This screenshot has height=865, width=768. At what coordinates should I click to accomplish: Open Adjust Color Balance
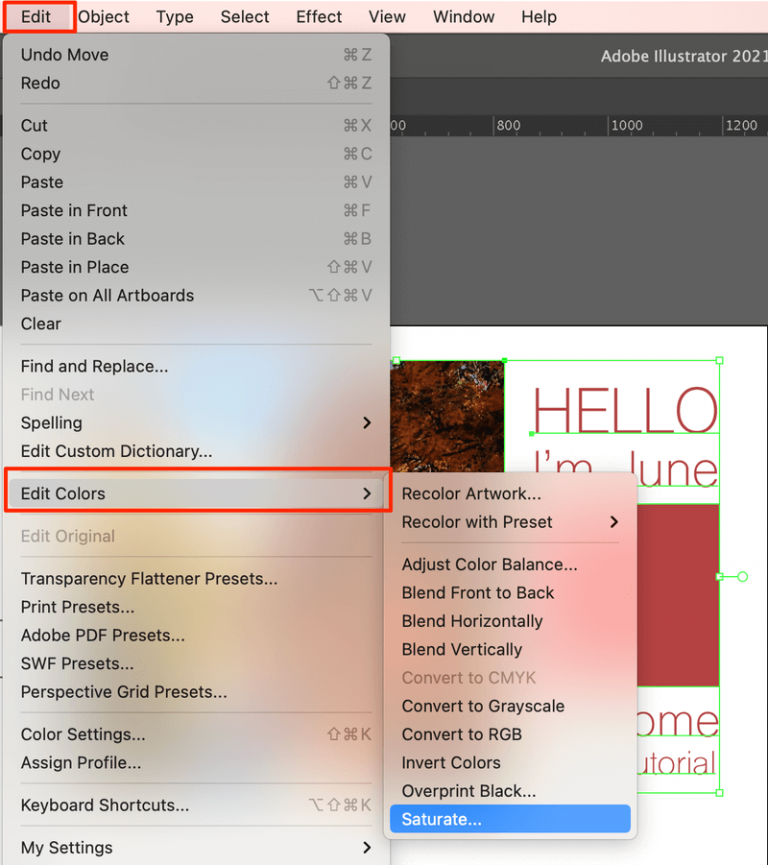pyautogui.click(x=510, y=564)
